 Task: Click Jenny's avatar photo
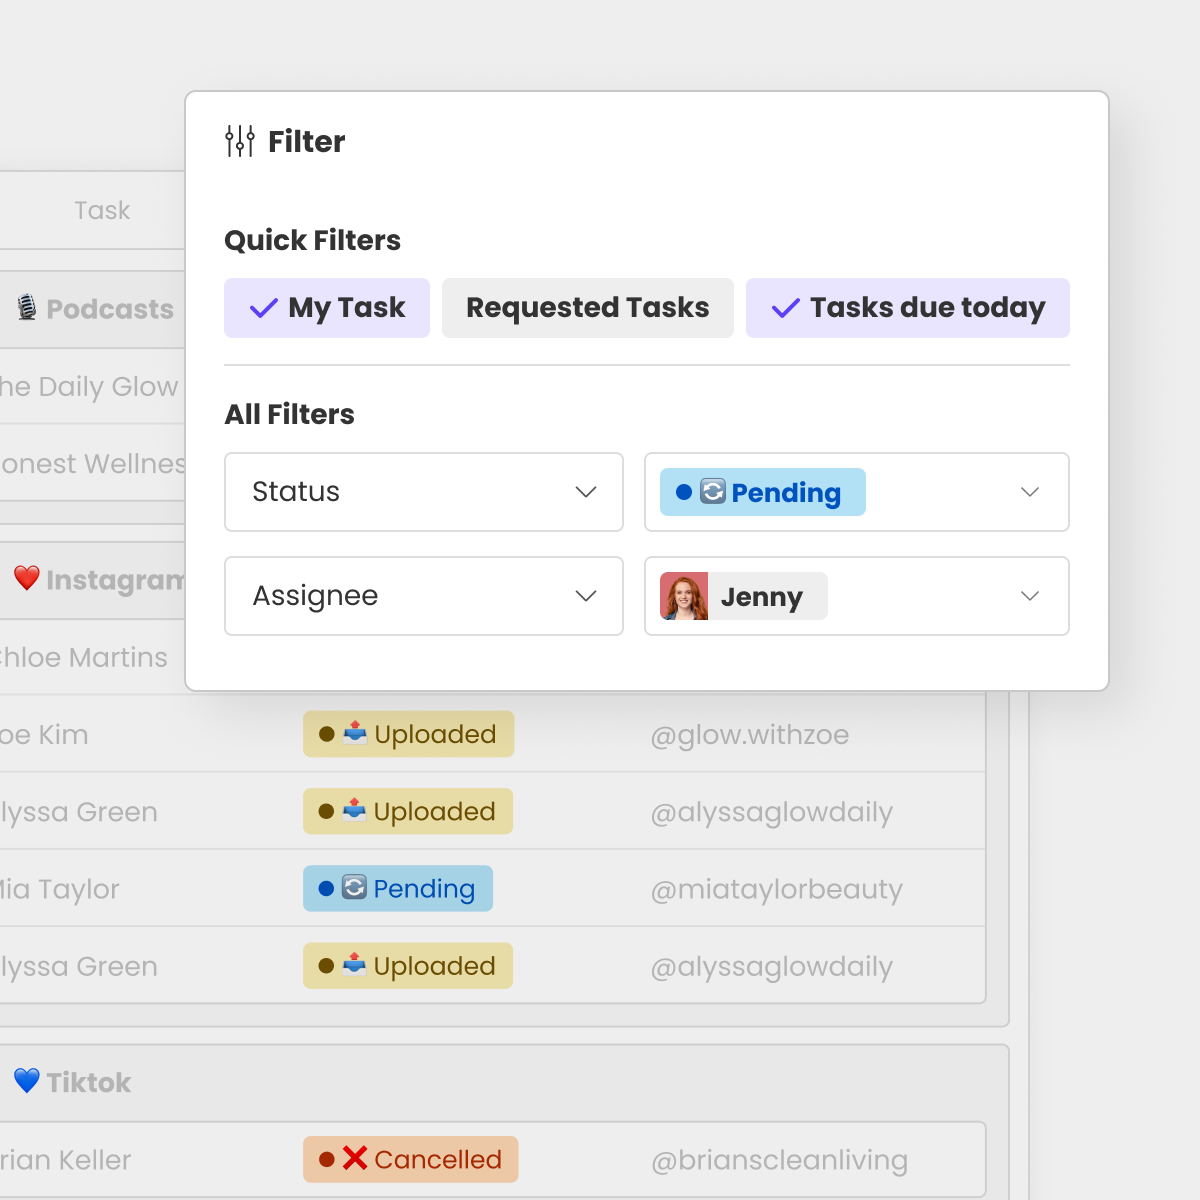pyautogui.click(x=683, y=596)
